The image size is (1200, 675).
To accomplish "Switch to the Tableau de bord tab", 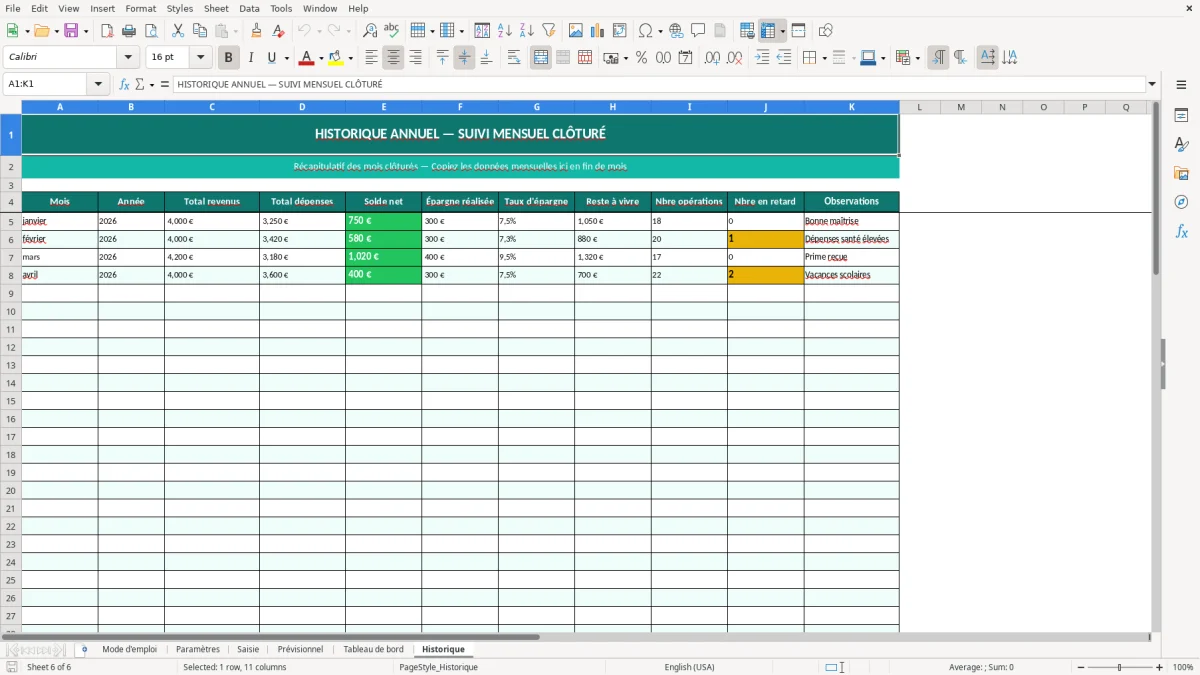I will point(374,649).
